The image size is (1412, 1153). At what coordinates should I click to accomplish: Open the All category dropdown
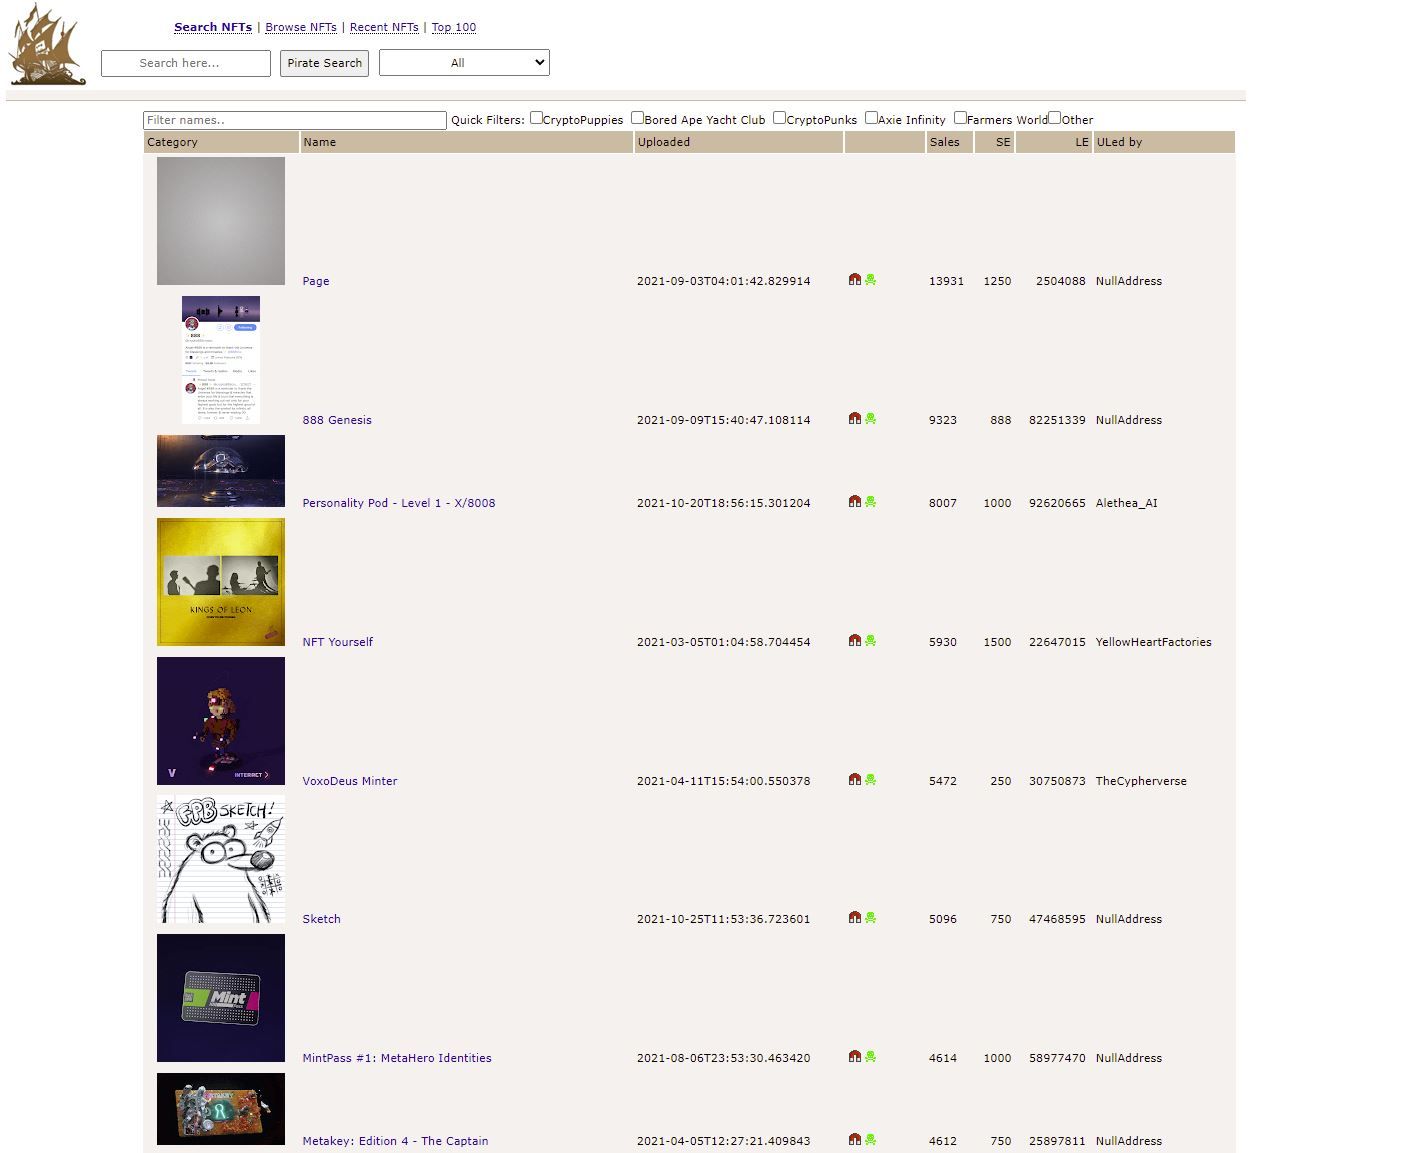click(x=464, y=63)
